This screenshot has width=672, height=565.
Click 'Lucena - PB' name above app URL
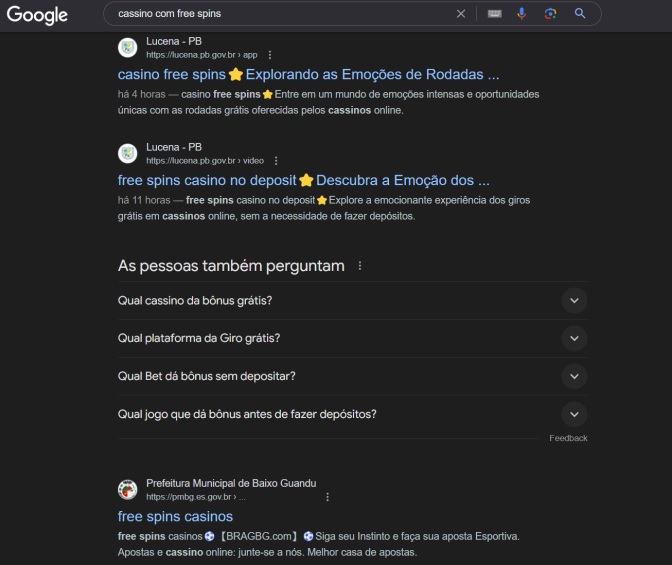[174, 42]
